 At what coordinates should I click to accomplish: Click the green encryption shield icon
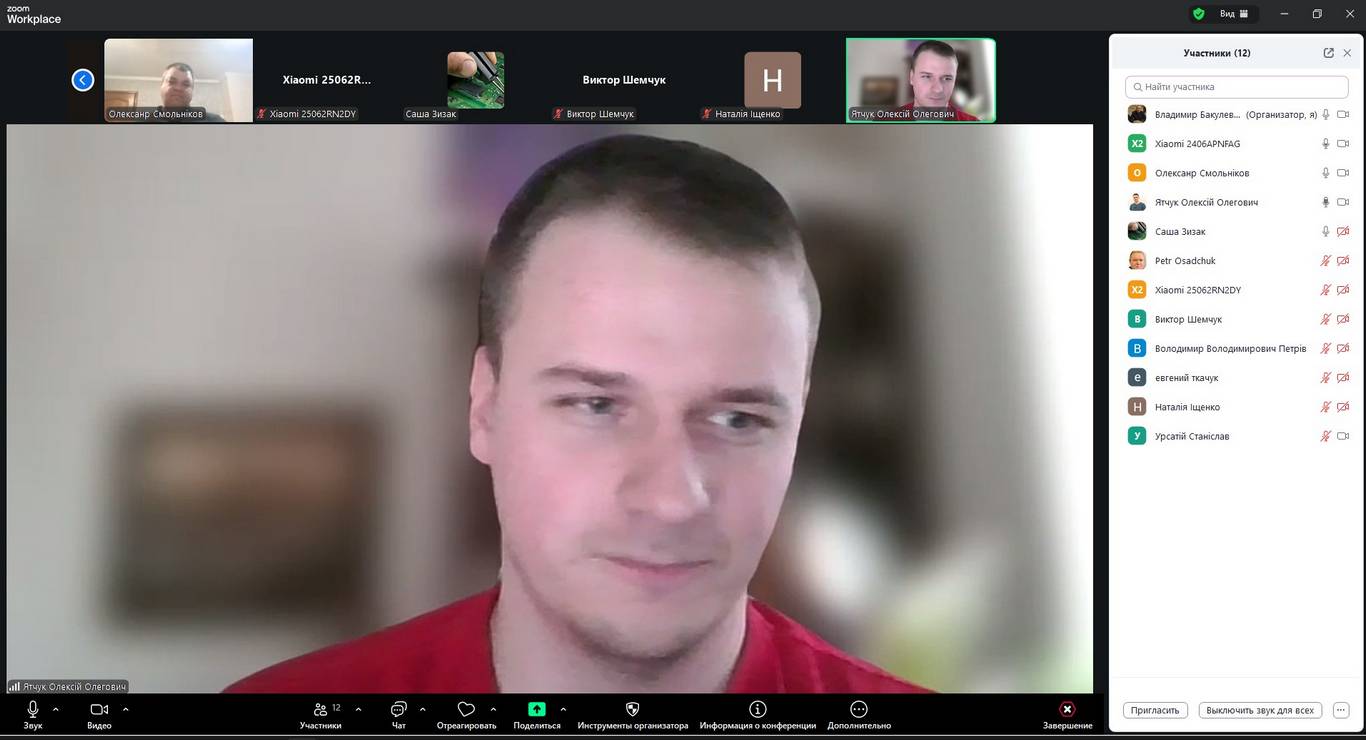pyautogui.click(x=1198, y=14)
